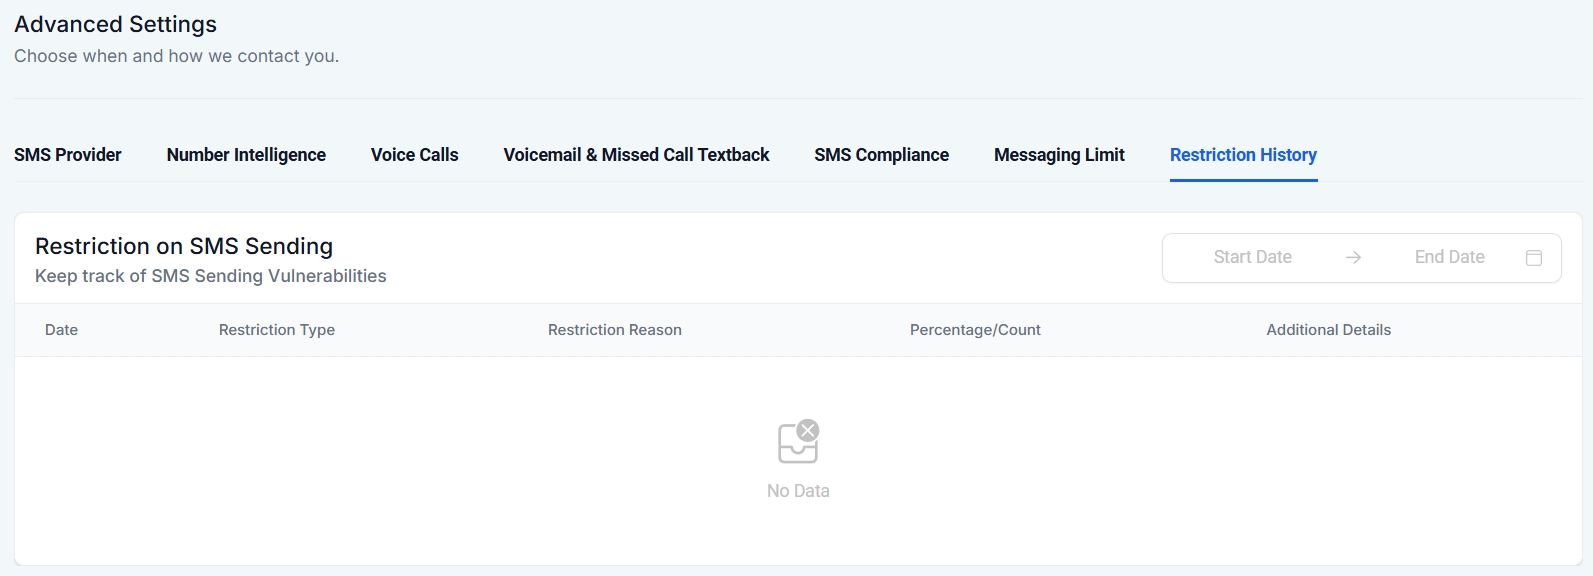This screenshot has width=1593, height=576.
Task: Click the empty inbox No Data icon
Action: pos(798,442)
